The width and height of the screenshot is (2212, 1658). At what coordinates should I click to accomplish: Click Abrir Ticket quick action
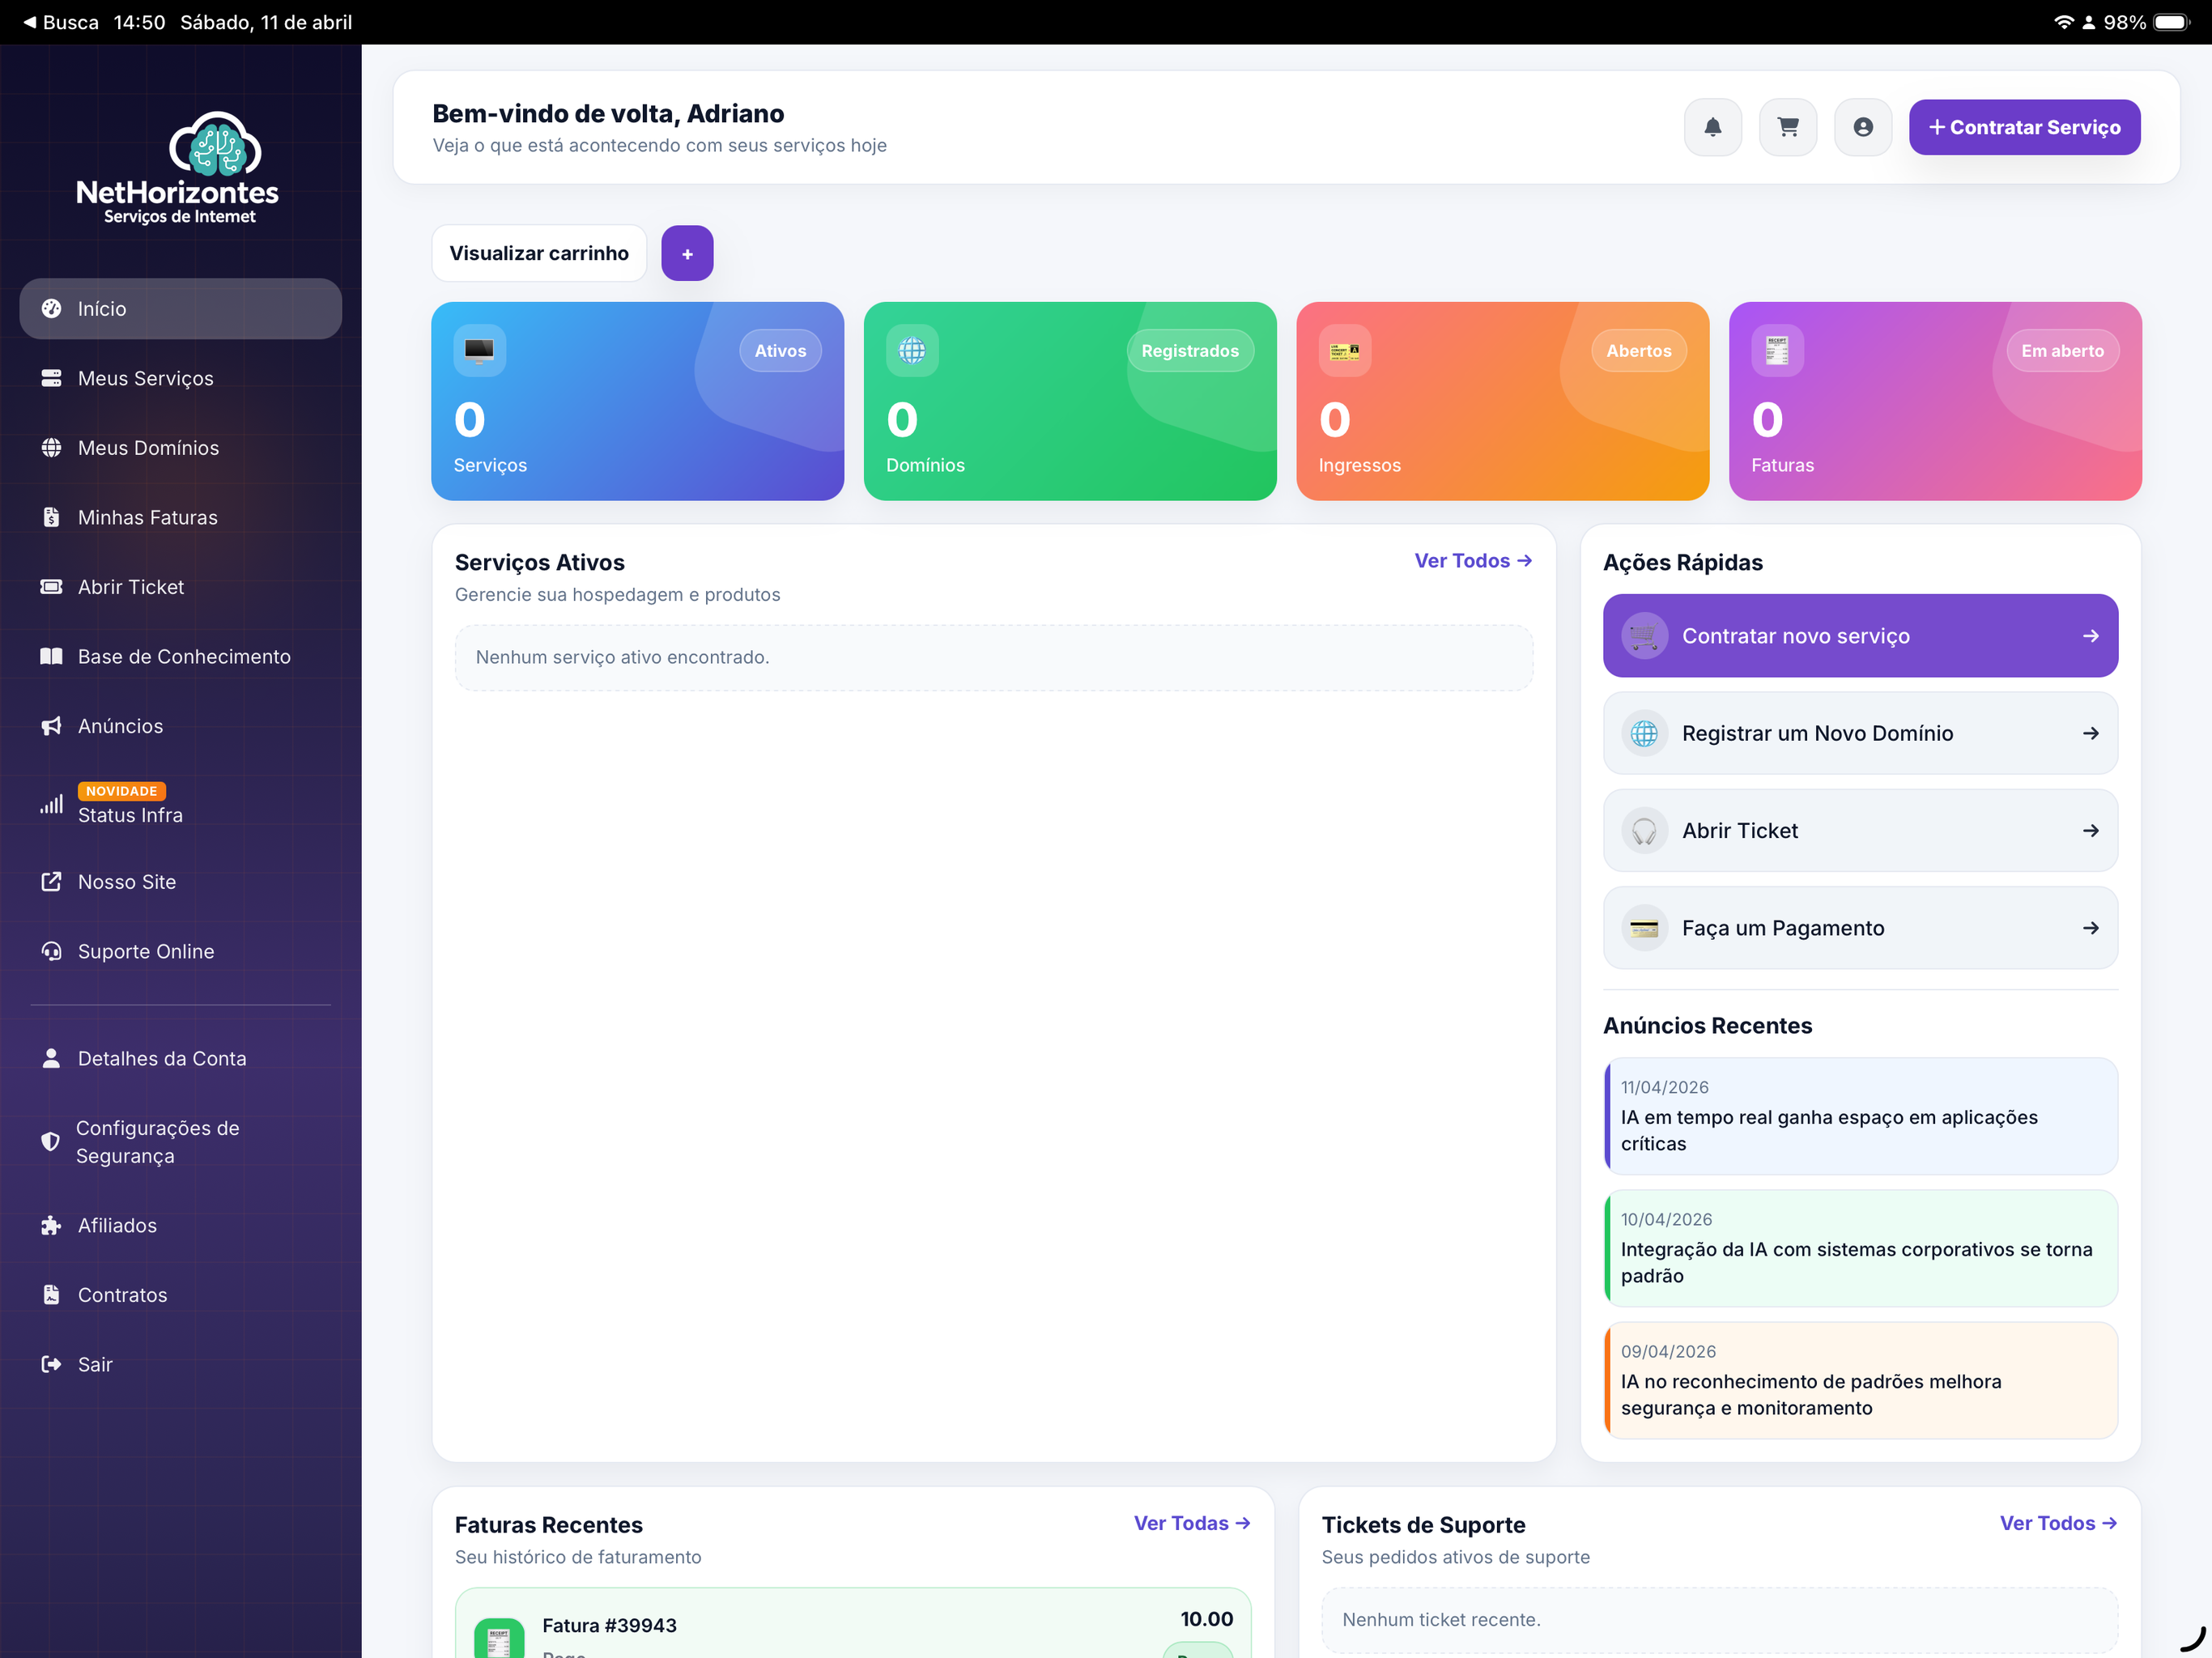point(1860,830)
